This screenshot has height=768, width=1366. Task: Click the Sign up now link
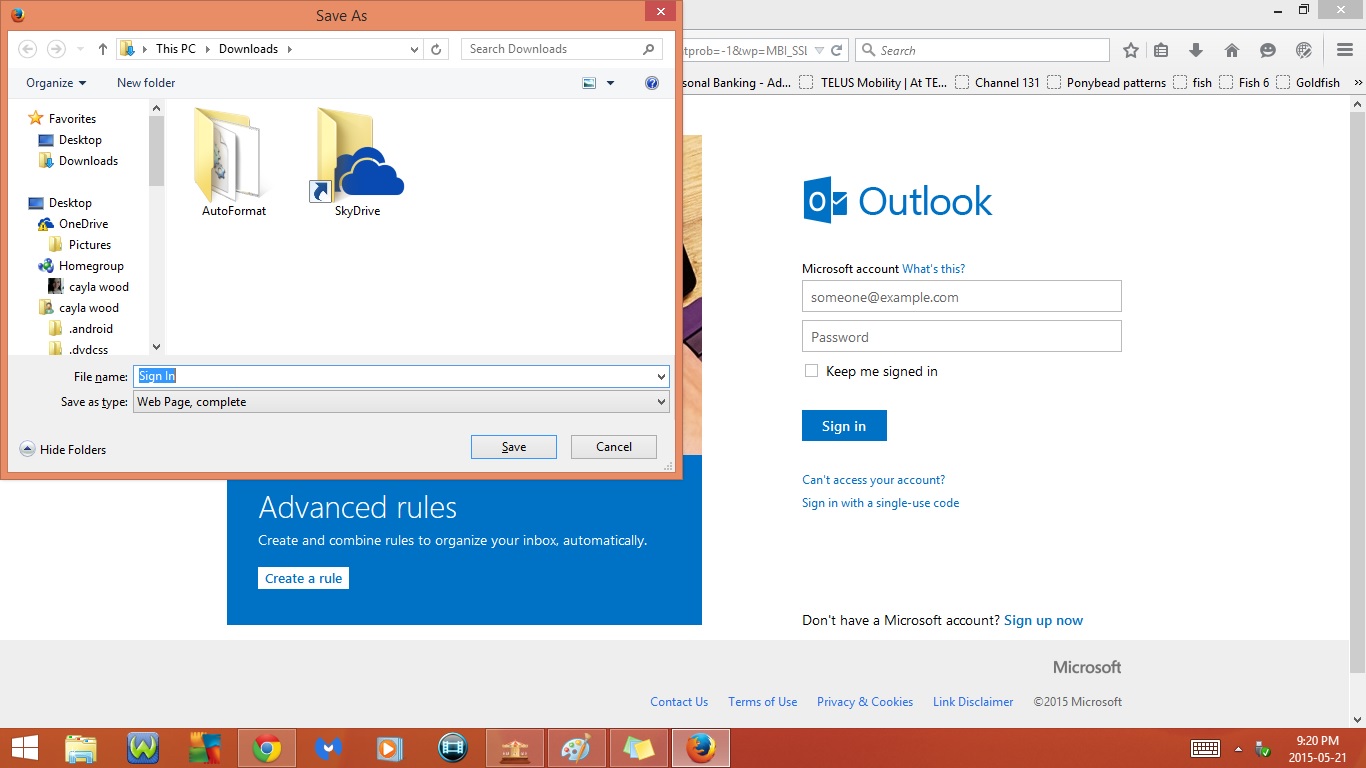(1043, 621)
